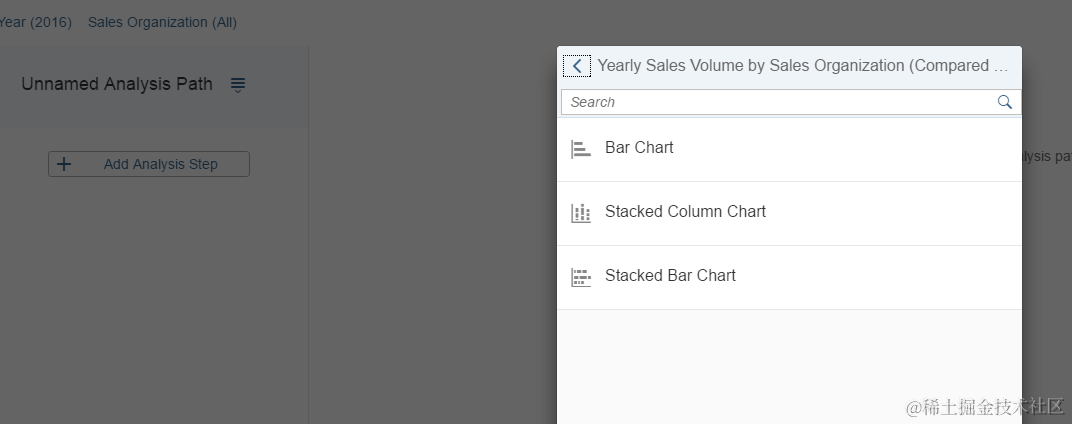Click the empty area below the chart list
This screenshot has width=1072, height=424.
789,365
